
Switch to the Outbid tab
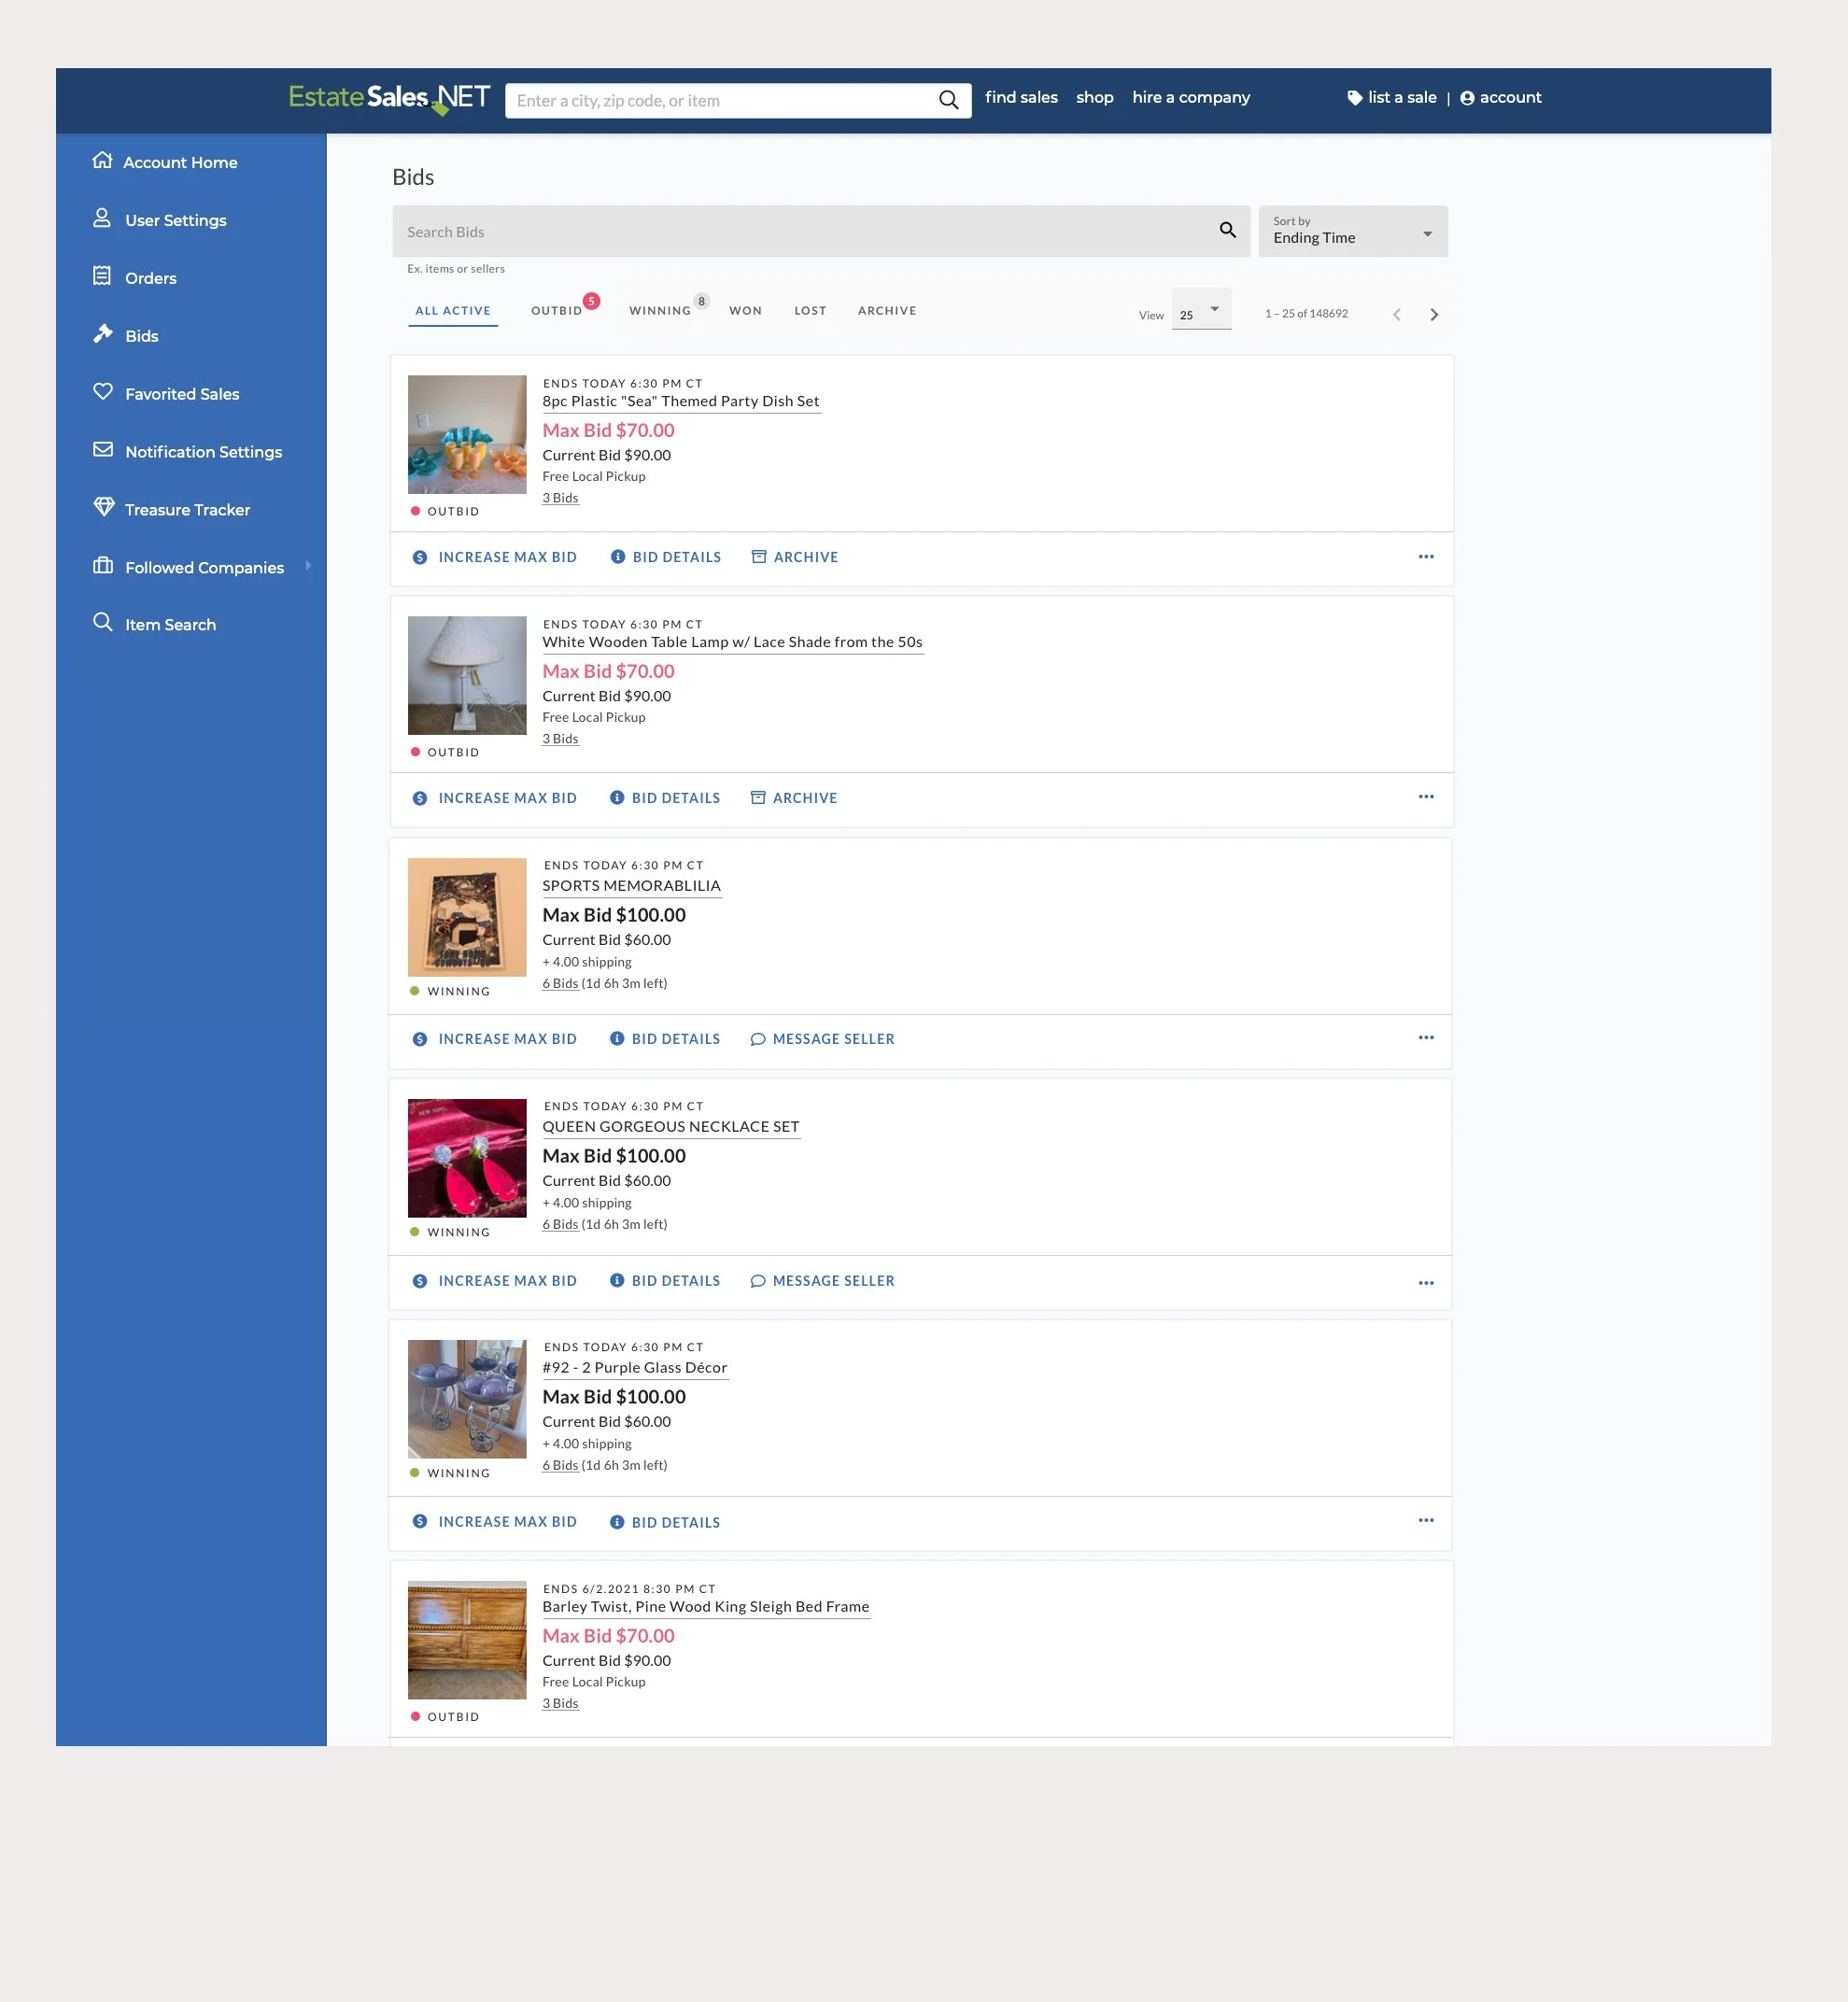pyautogui.click(x=556, y=311)
